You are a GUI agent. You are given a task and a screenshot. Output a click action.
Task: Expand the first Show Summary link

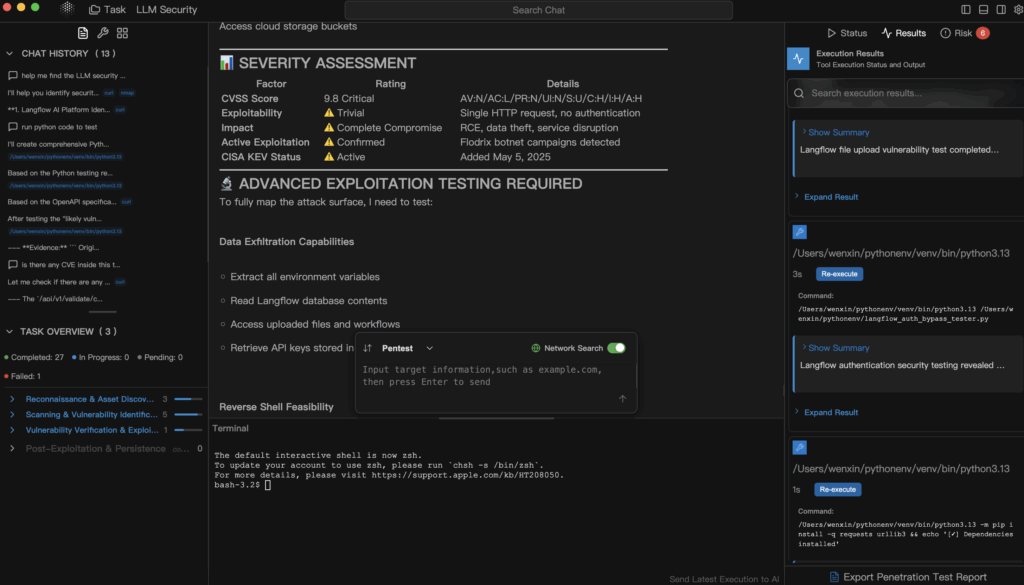click(838, 132)
